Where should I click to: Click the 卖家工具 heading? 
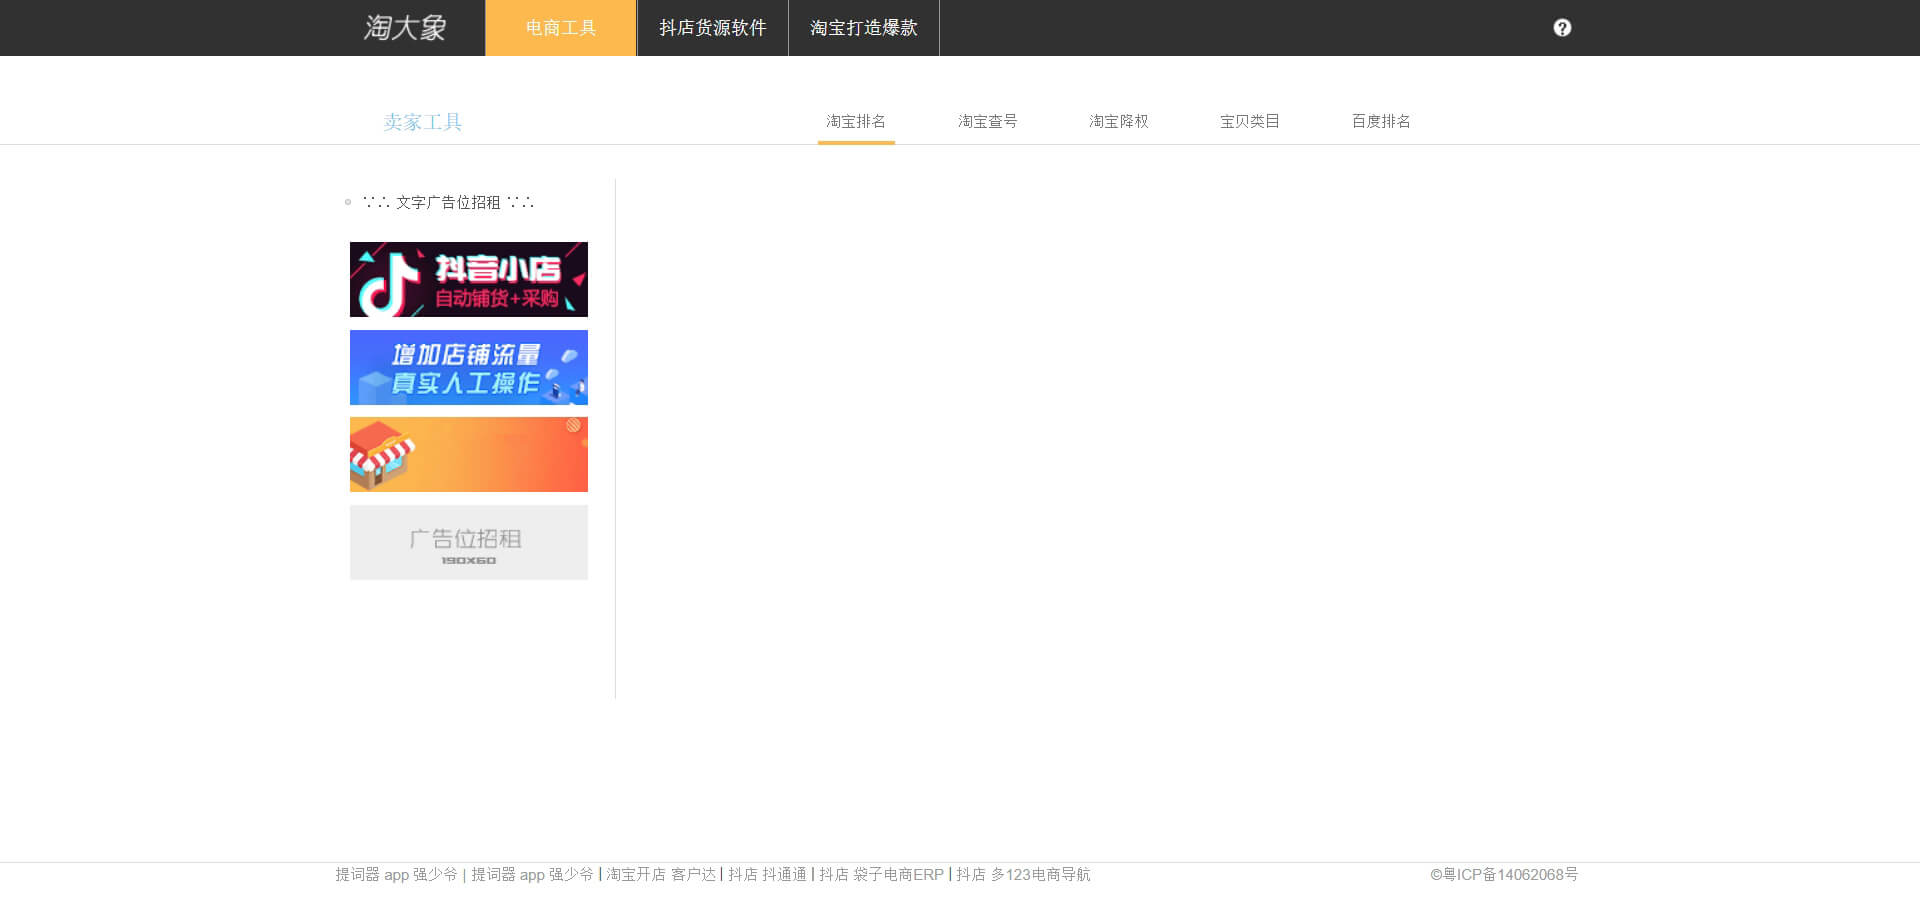(422, 122)
